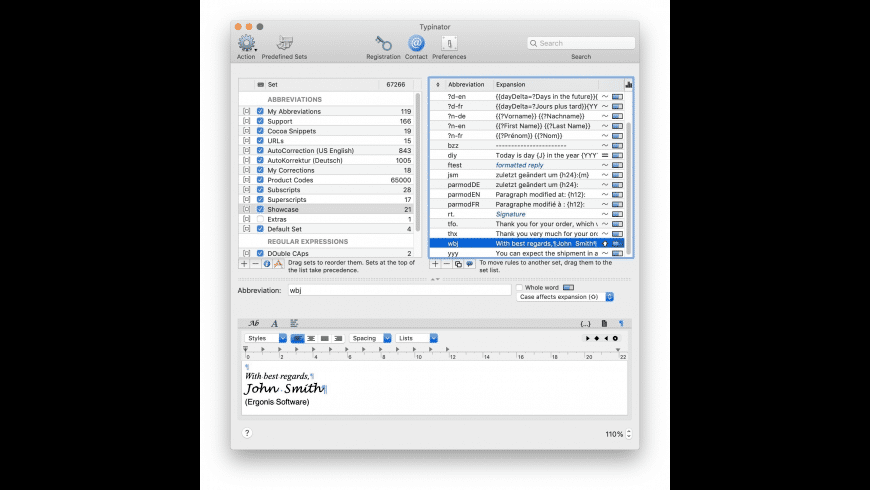Screen dimensions: 870x490
Task: Show set info via the blue info icon
Action: tap(267, 264)
